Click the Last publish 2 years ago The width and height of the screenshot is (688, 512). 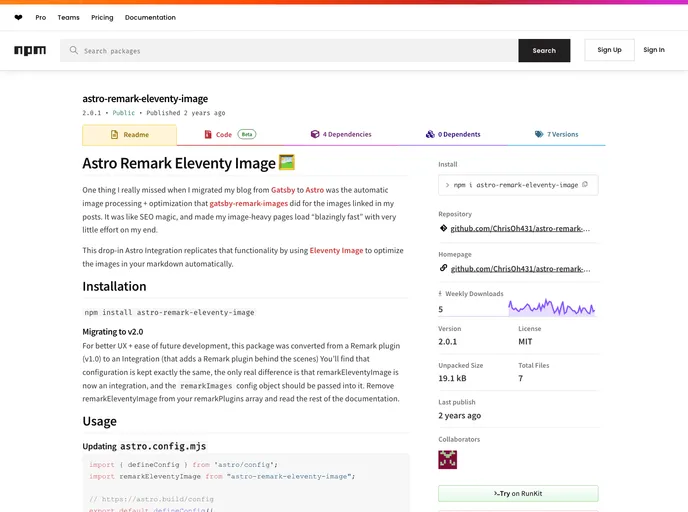[459, 415]
